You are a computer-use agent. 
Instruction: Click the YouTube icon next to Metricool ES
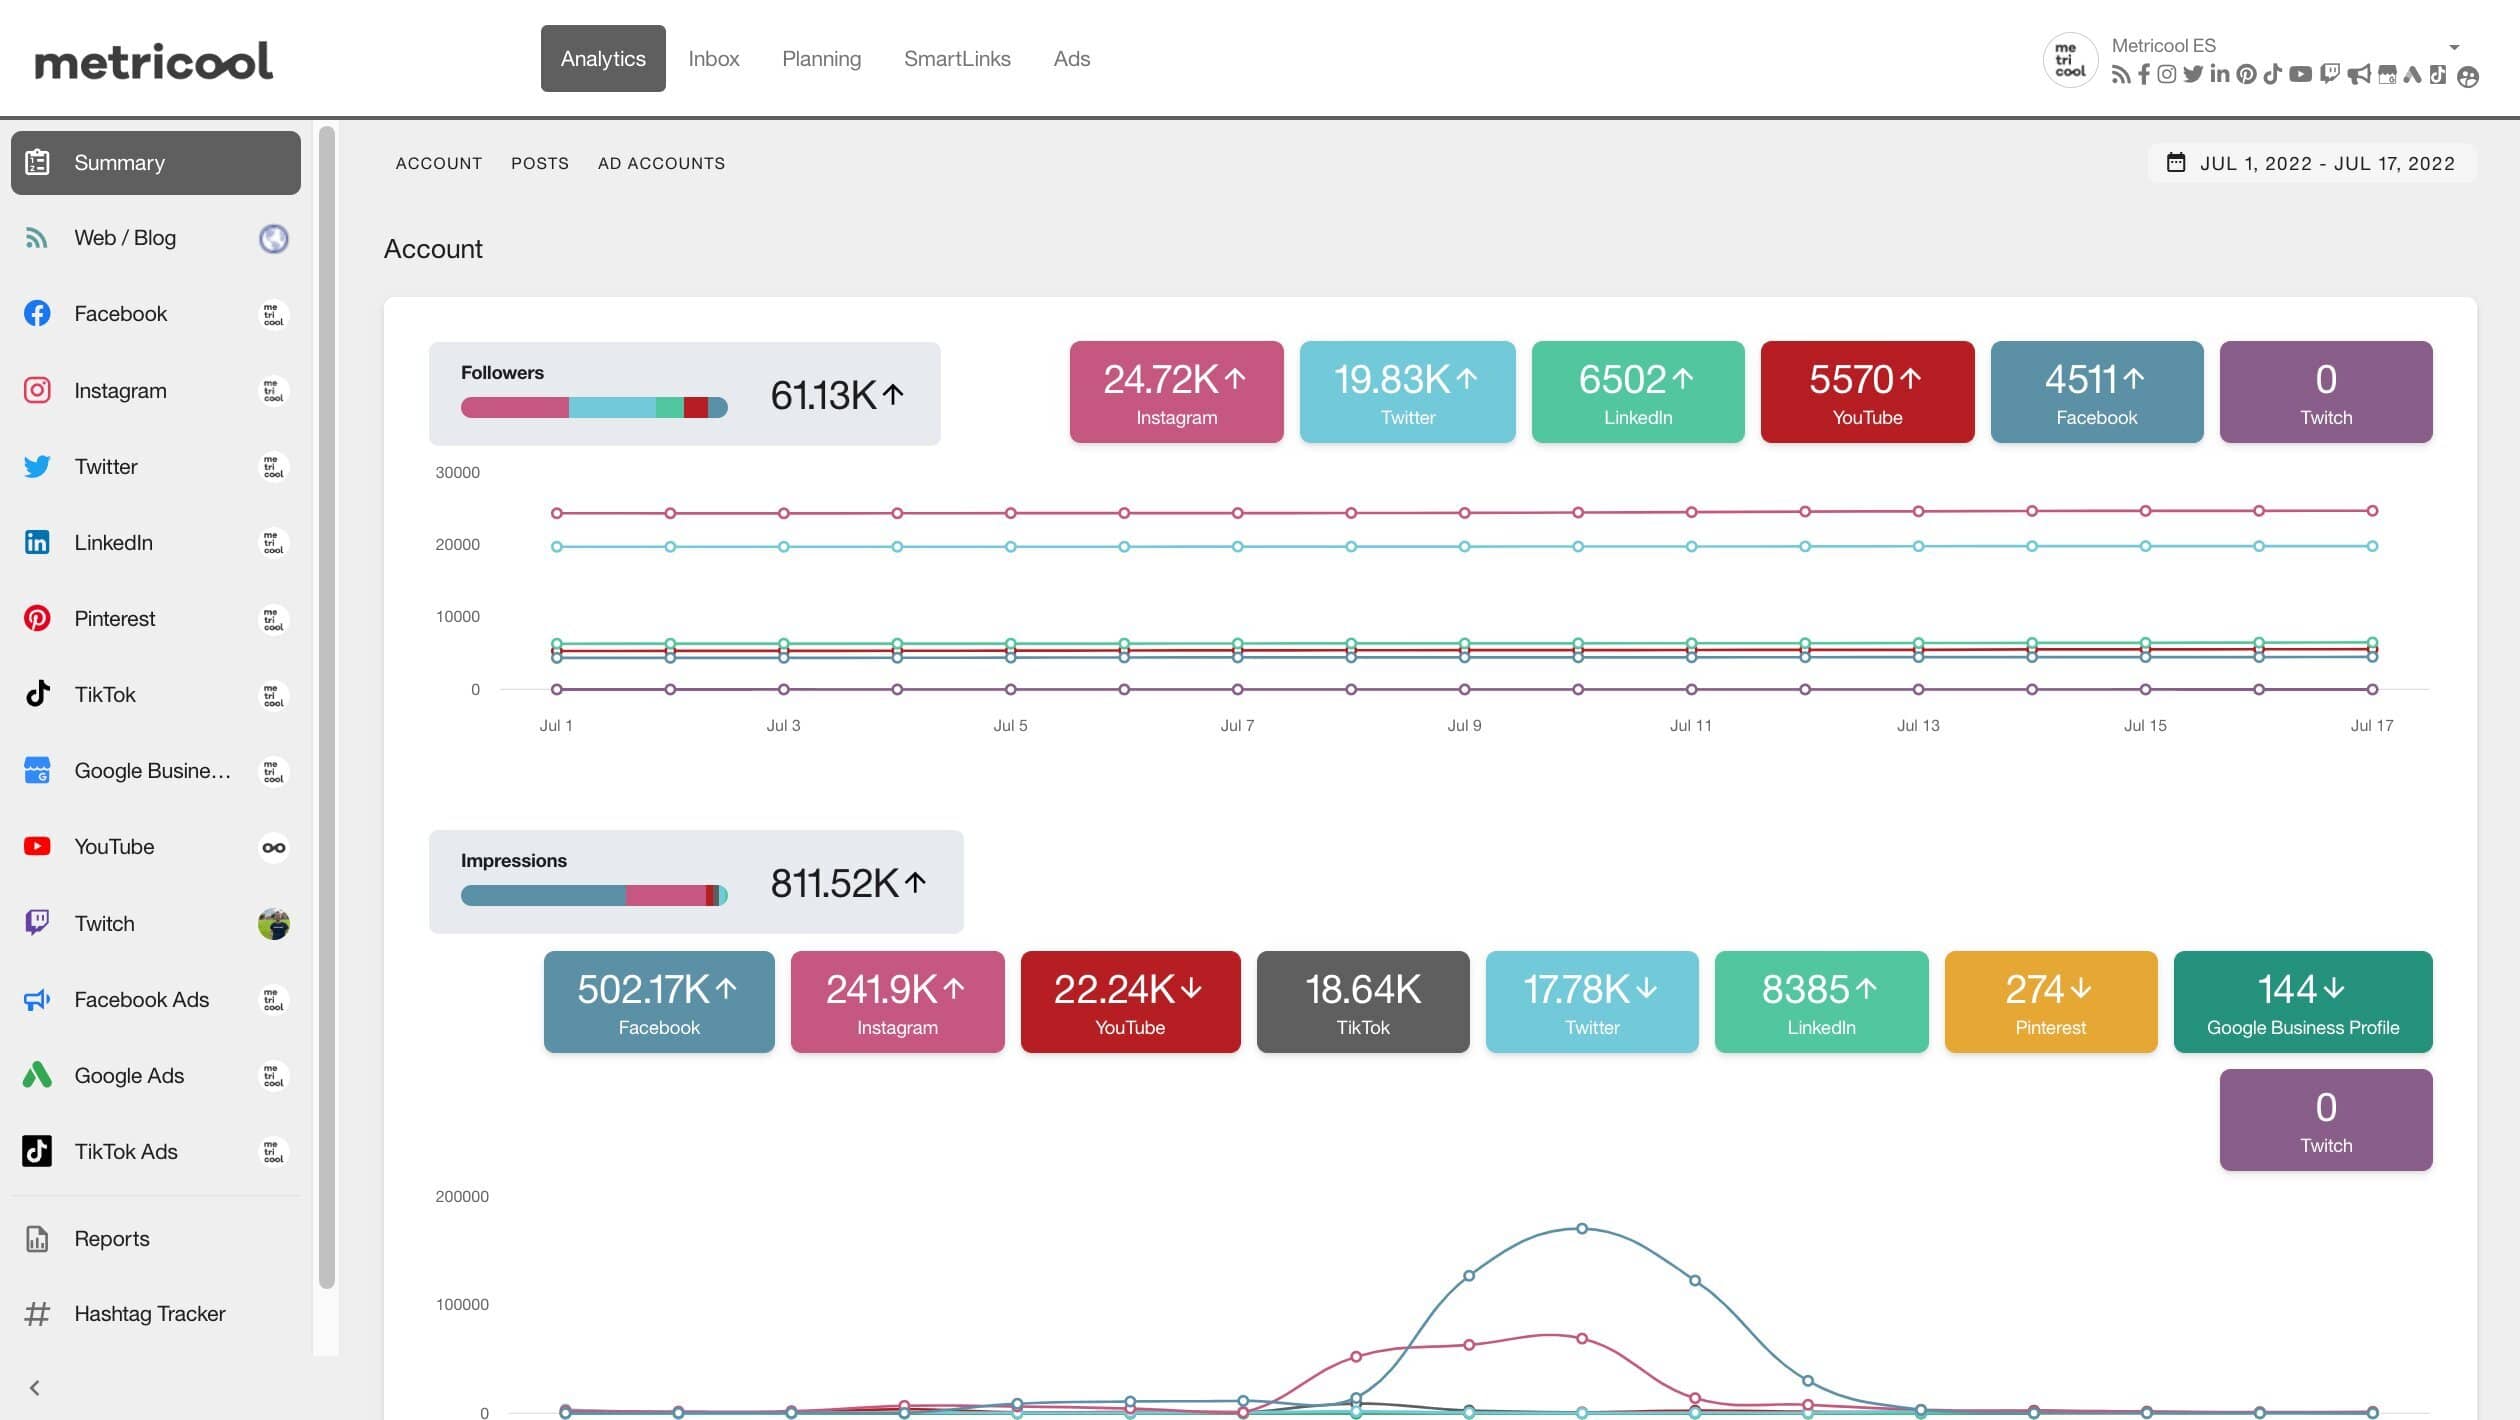coord(2299,74)
